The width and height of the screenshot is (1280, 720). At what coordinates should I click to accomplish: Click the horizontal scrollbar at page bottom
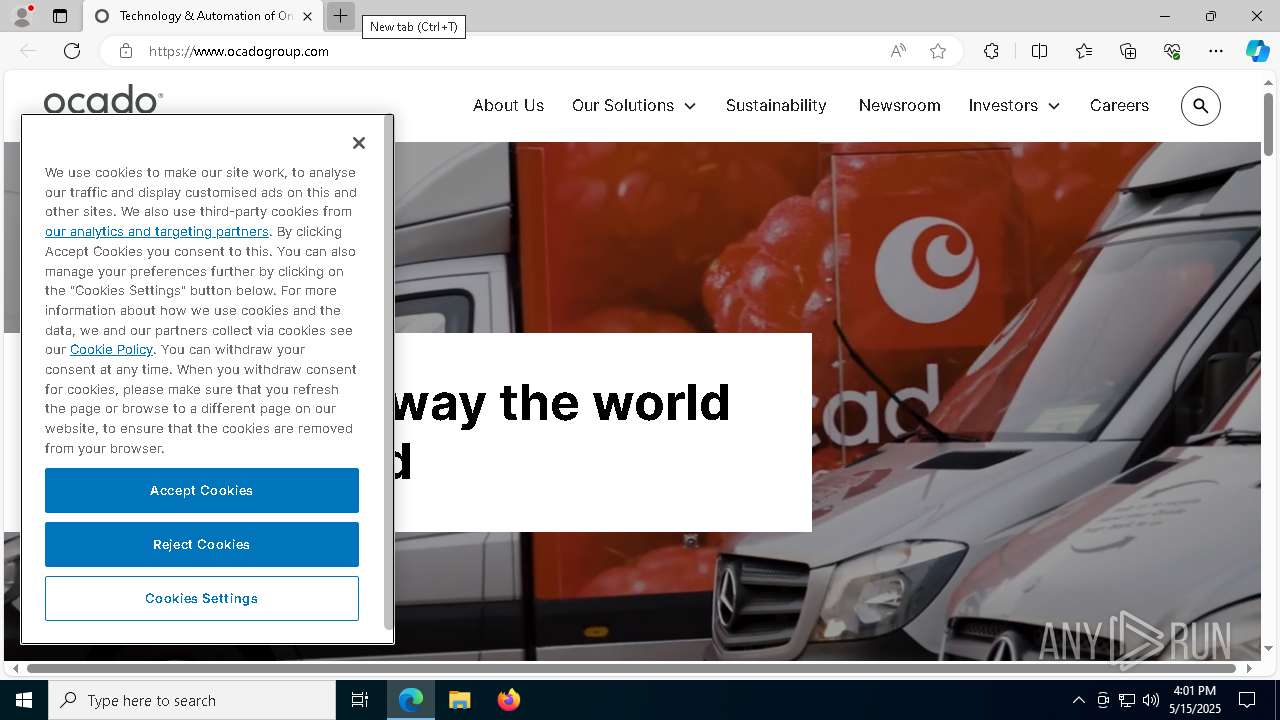(632, 668)
